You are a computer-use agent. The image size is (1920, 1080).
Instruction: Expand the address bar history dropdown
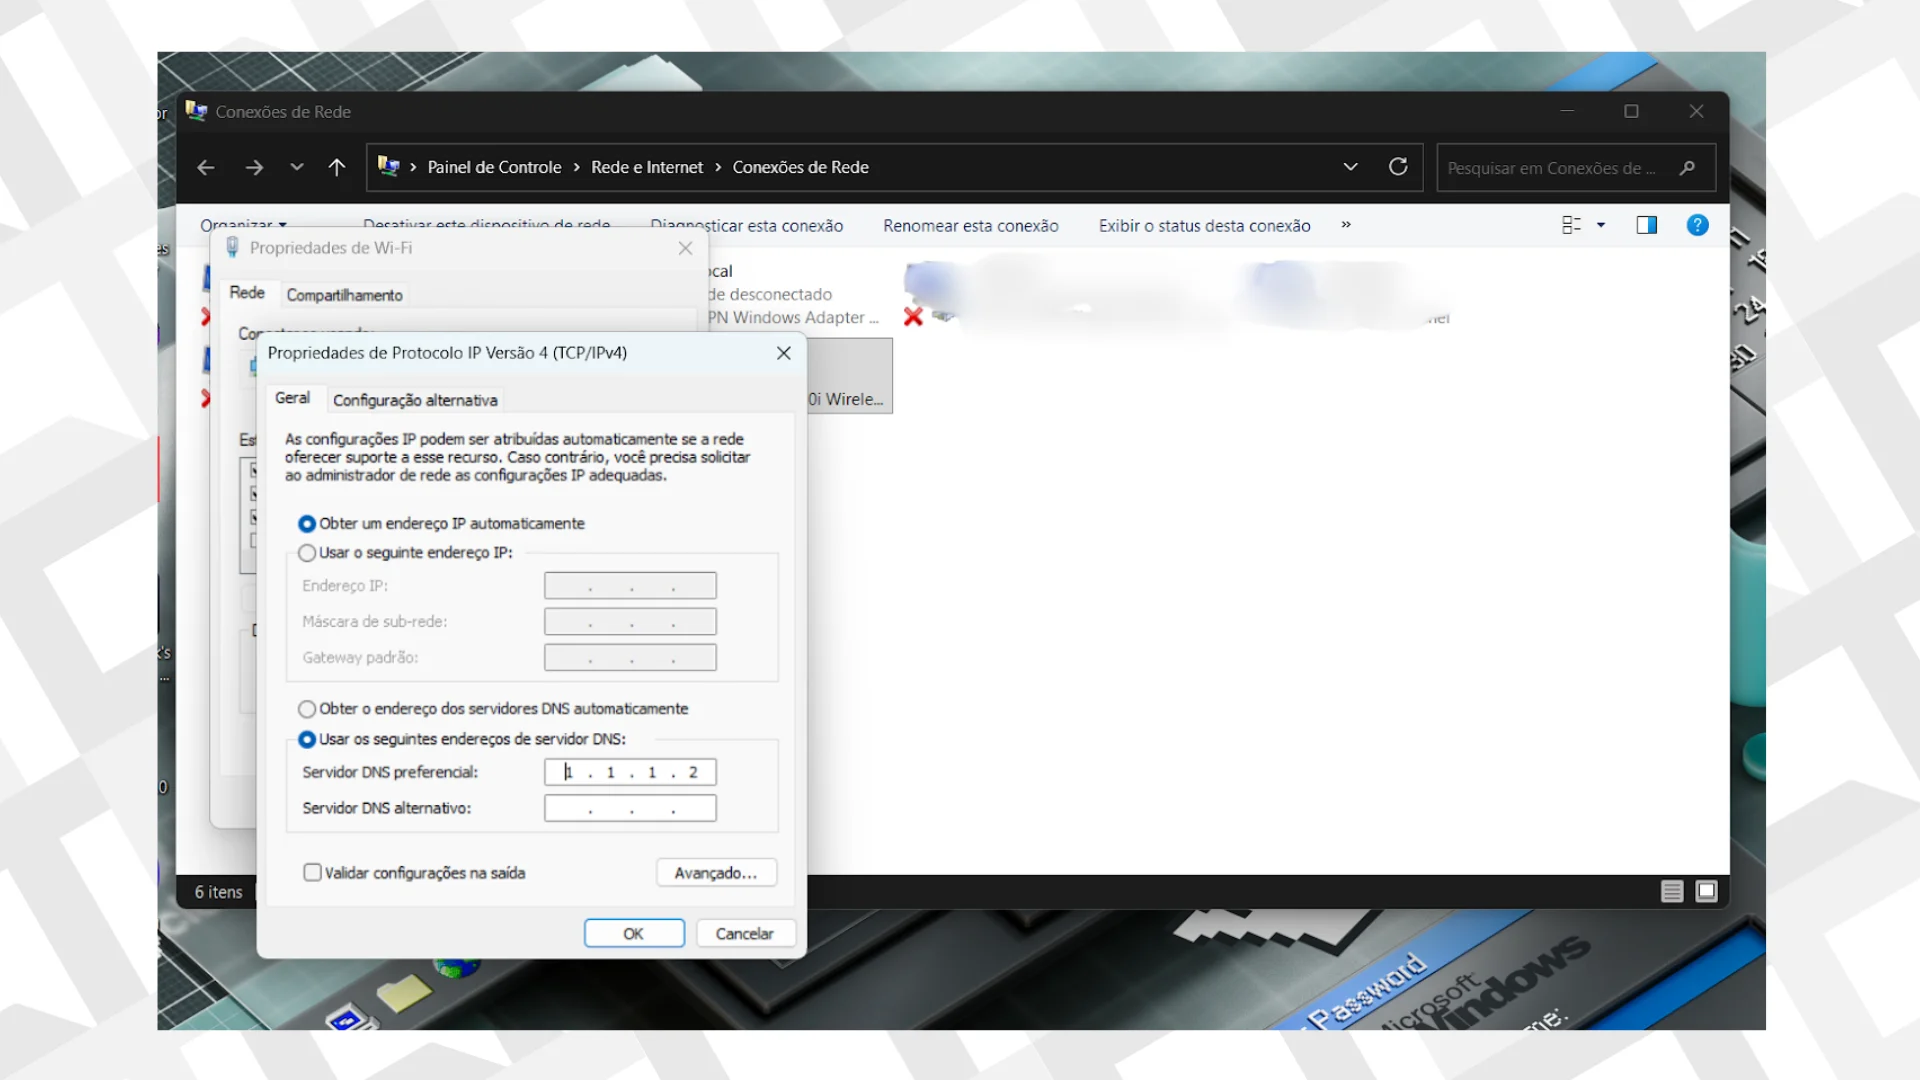tap(1350, 167)
